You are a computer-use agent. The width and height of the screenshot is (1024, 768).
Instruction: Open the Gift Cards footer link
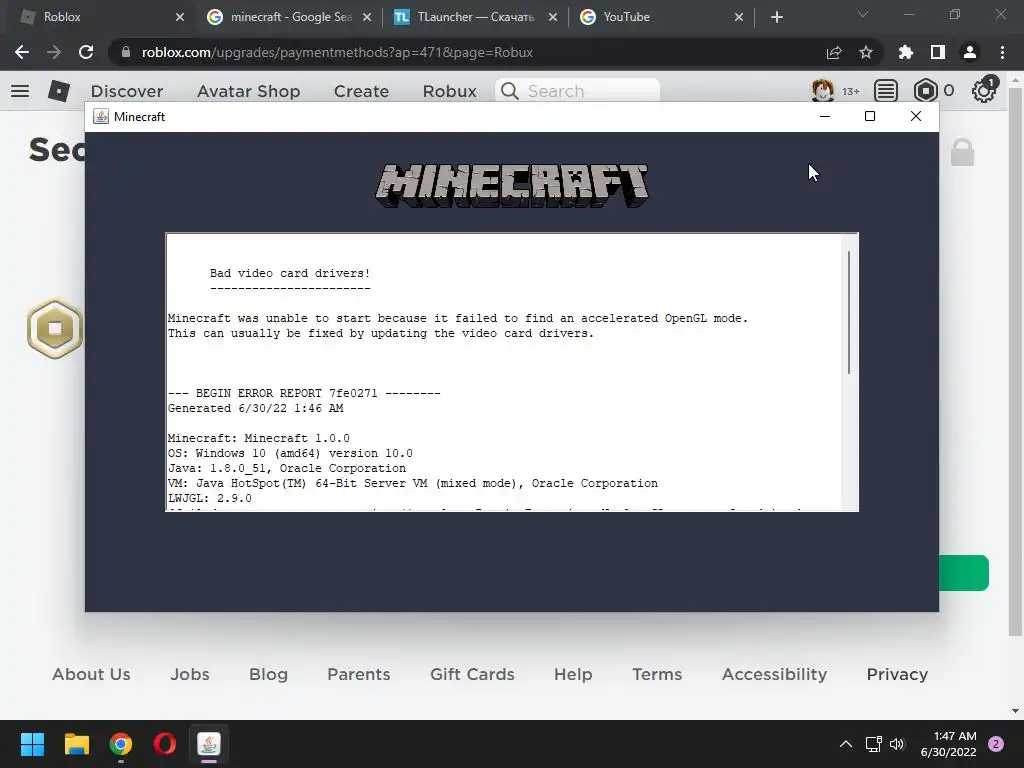click(x=472, y=674)
